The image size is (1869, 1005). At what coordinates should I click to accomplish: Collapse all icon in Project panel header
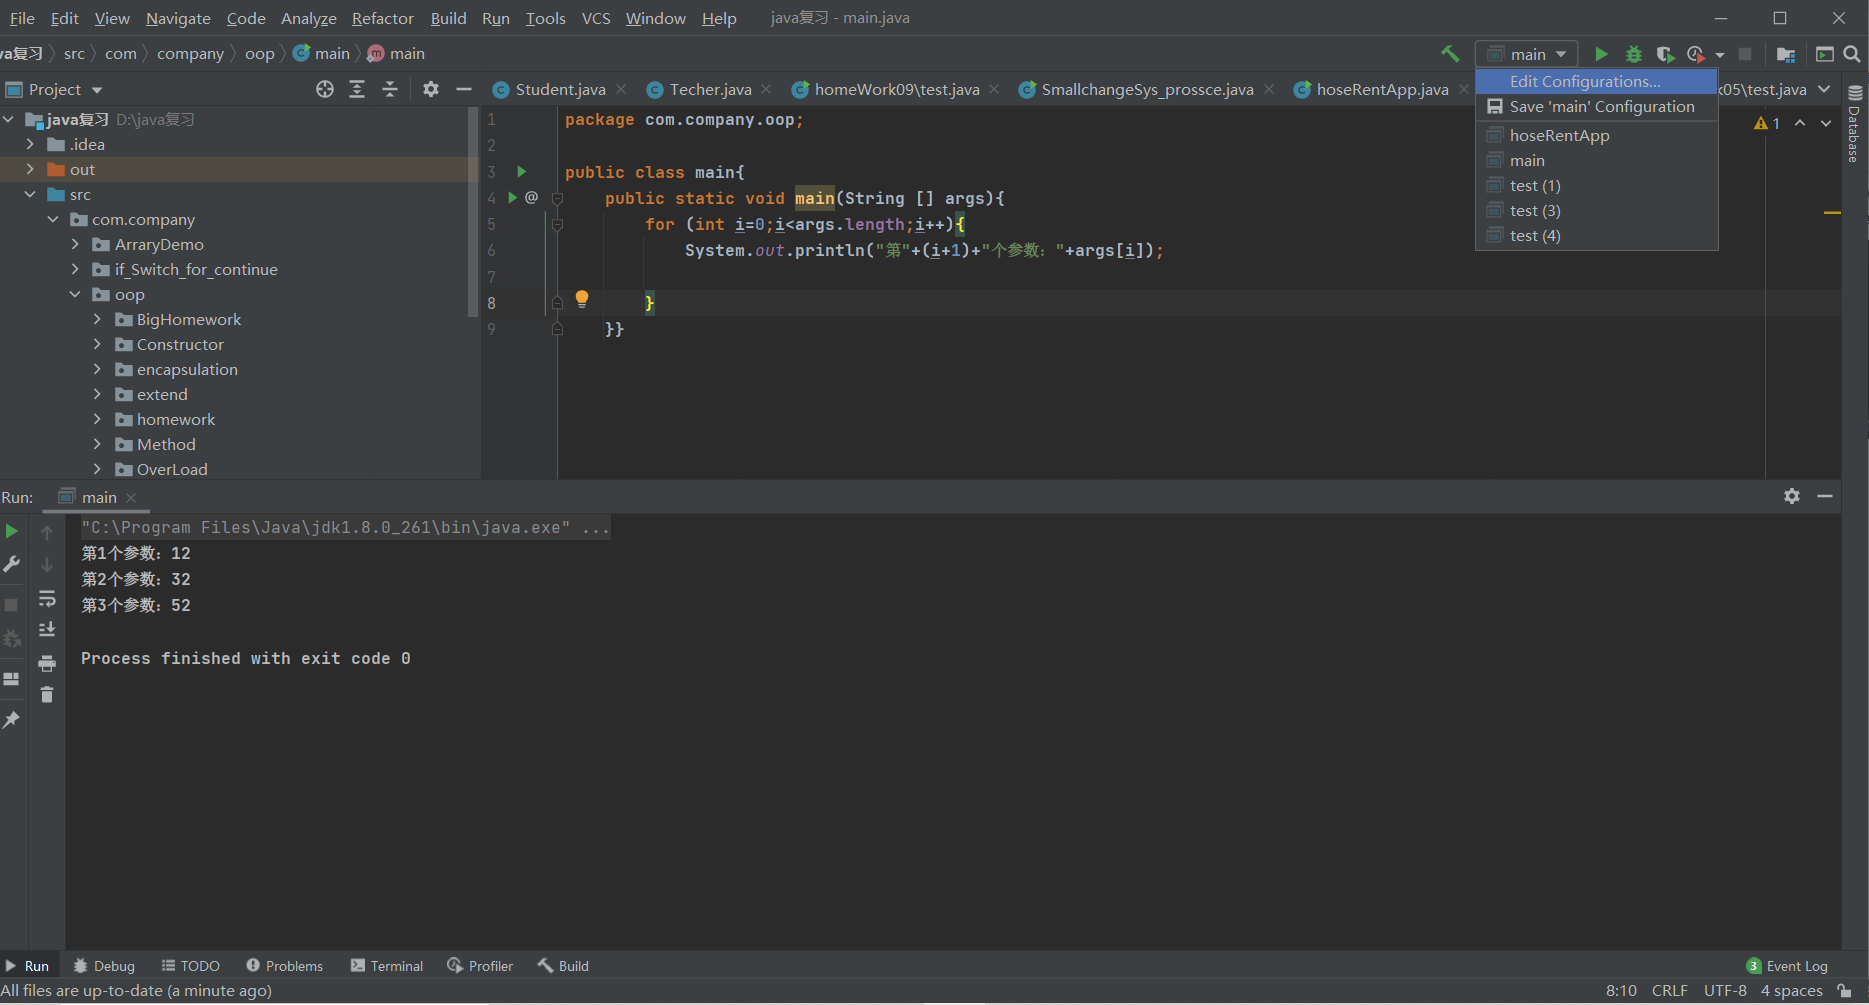[390, 89]
